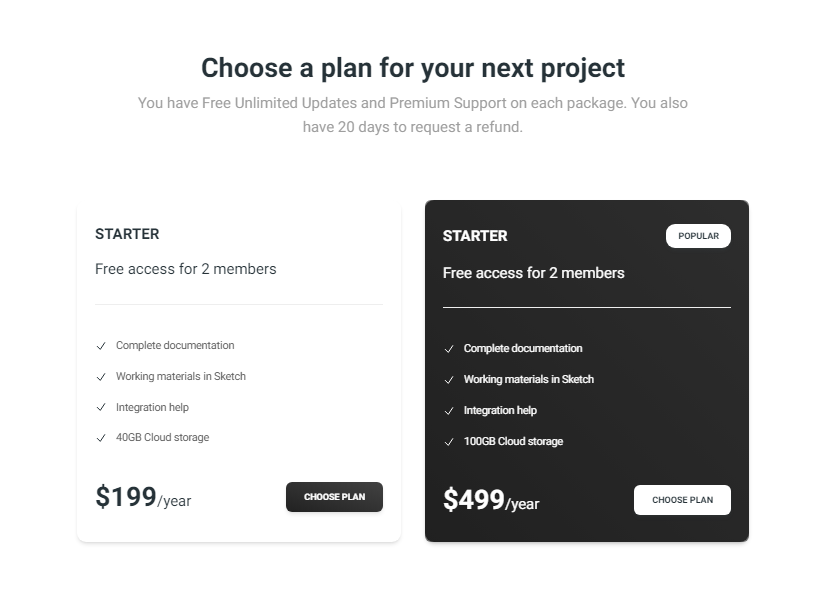Click the checkmark beside 40GB Cloud storage
813x592 pixels.
pos(100,437)
